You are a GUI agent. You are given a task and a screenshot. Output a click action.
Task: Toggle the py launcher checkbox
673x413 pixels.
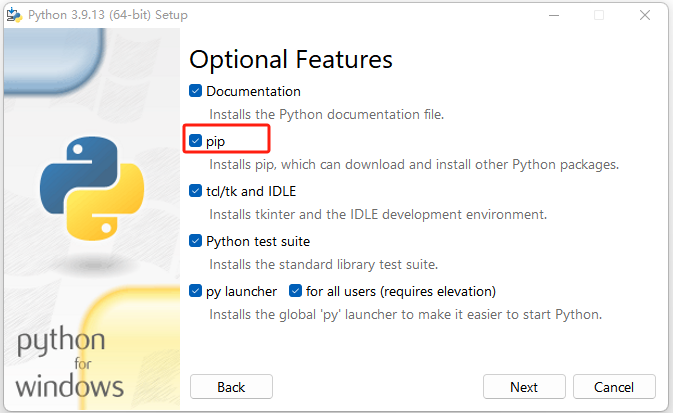(196, 291)
